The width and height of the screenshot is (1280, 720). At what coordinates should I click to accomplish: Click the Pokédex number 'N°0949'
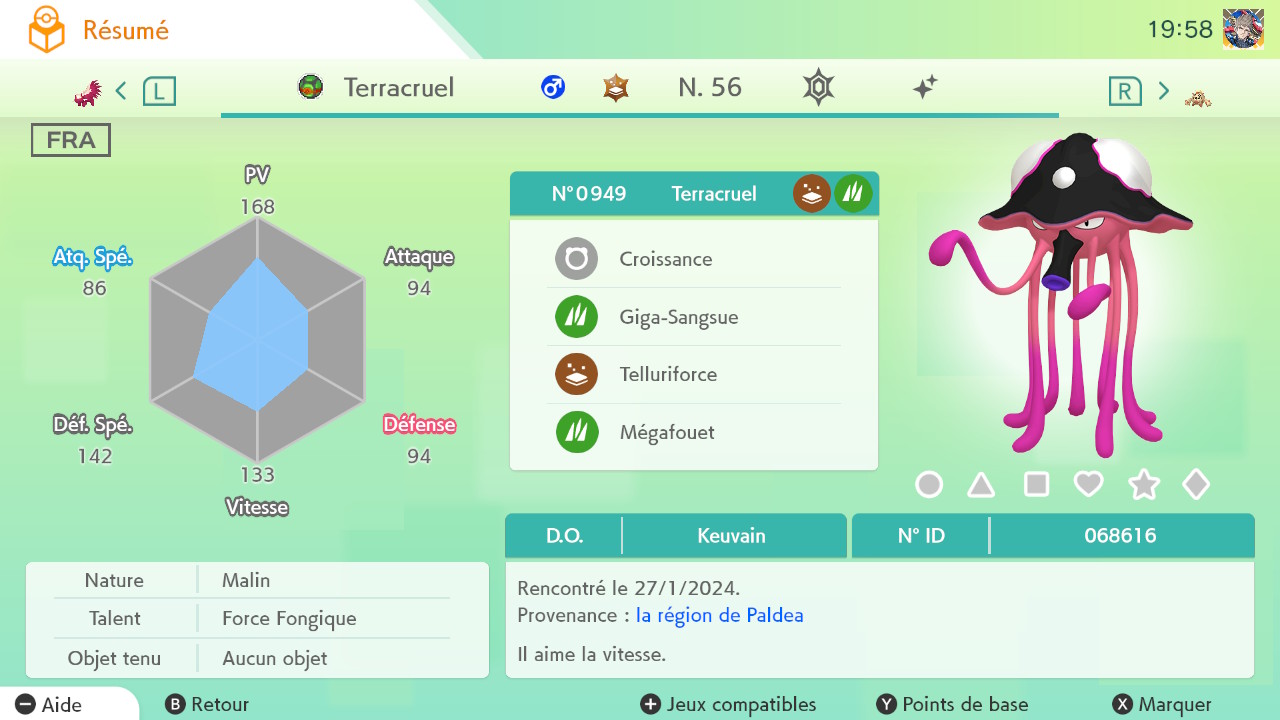[x=589, y=194]
